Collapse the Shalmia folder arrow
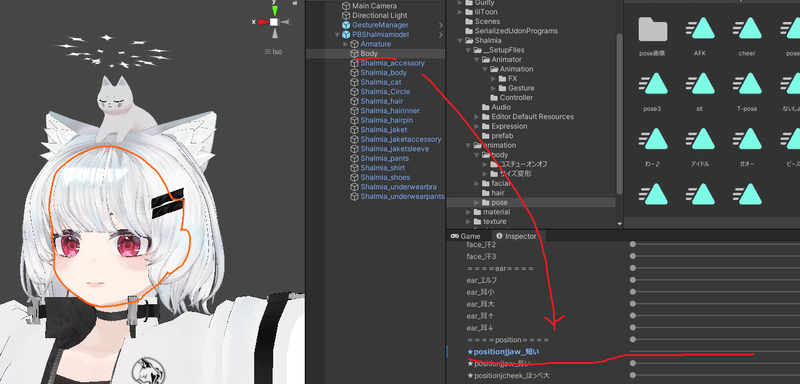 (460, 40)
